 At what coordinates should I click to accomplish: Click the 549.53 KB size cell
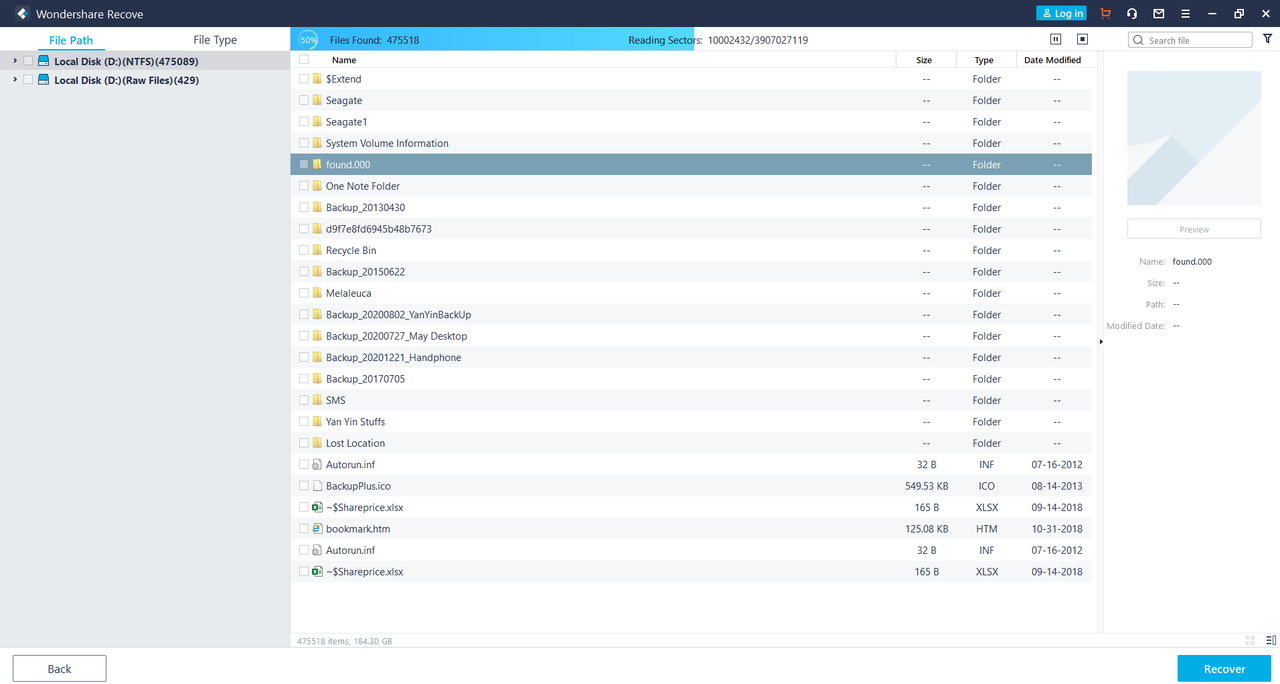tap(926, 486)
